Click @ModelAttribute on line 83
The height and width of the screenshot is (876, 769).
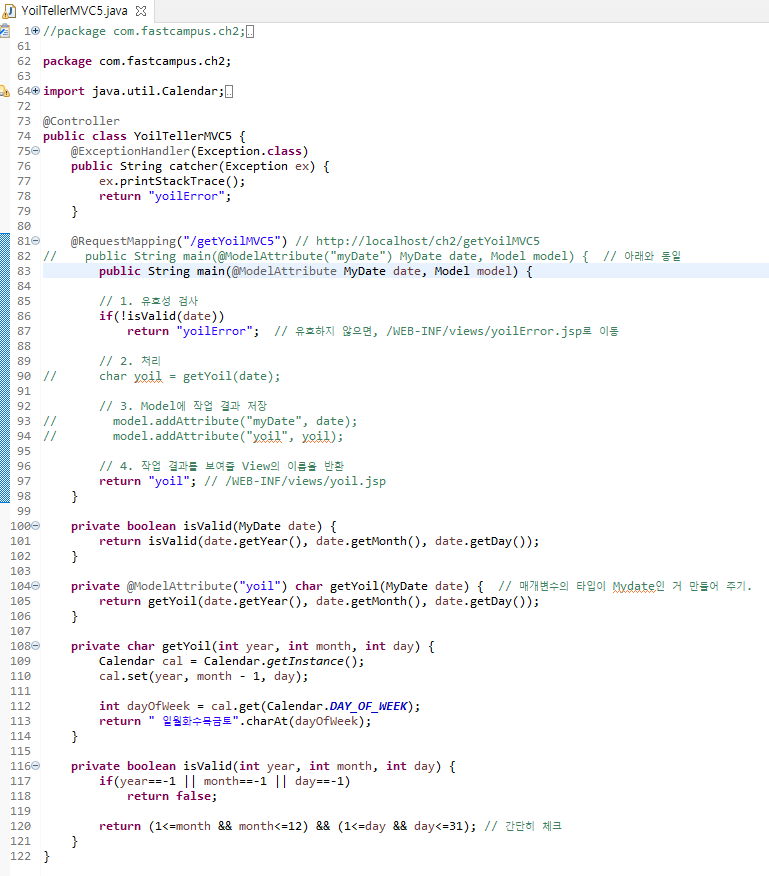tap(284, 272)
